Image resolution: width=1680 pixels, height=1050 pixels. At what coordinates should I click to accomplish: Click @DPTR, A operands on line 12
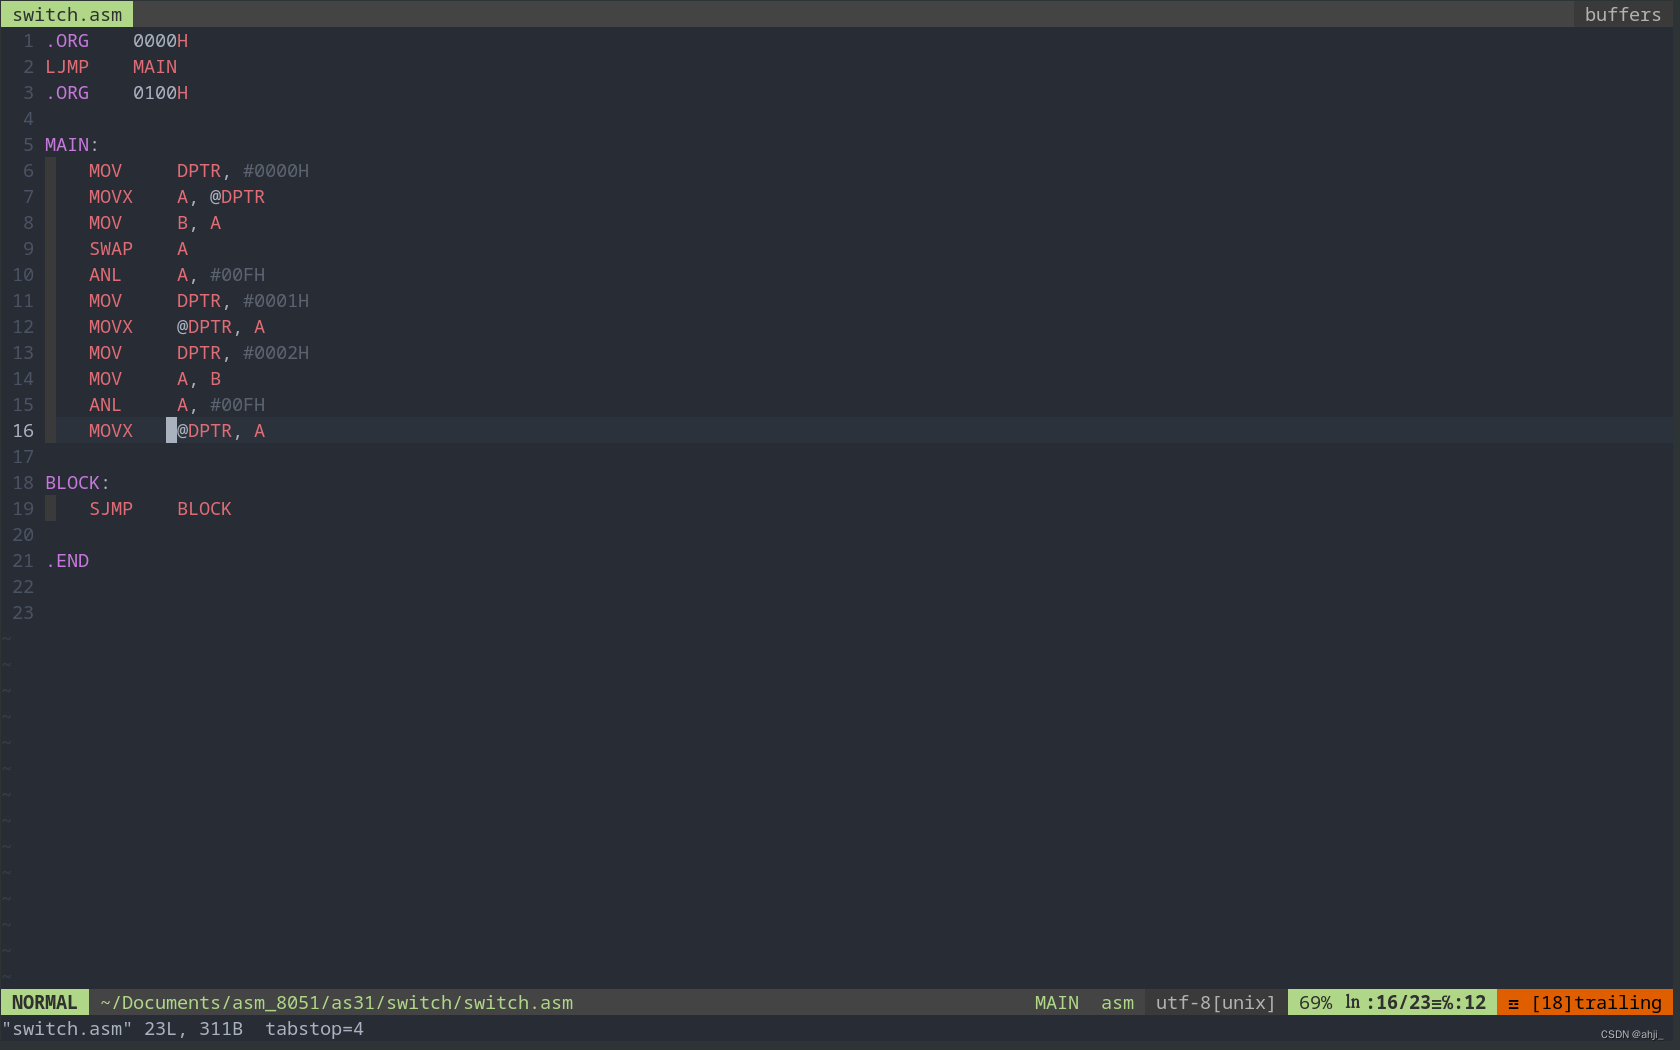(221, 327)
